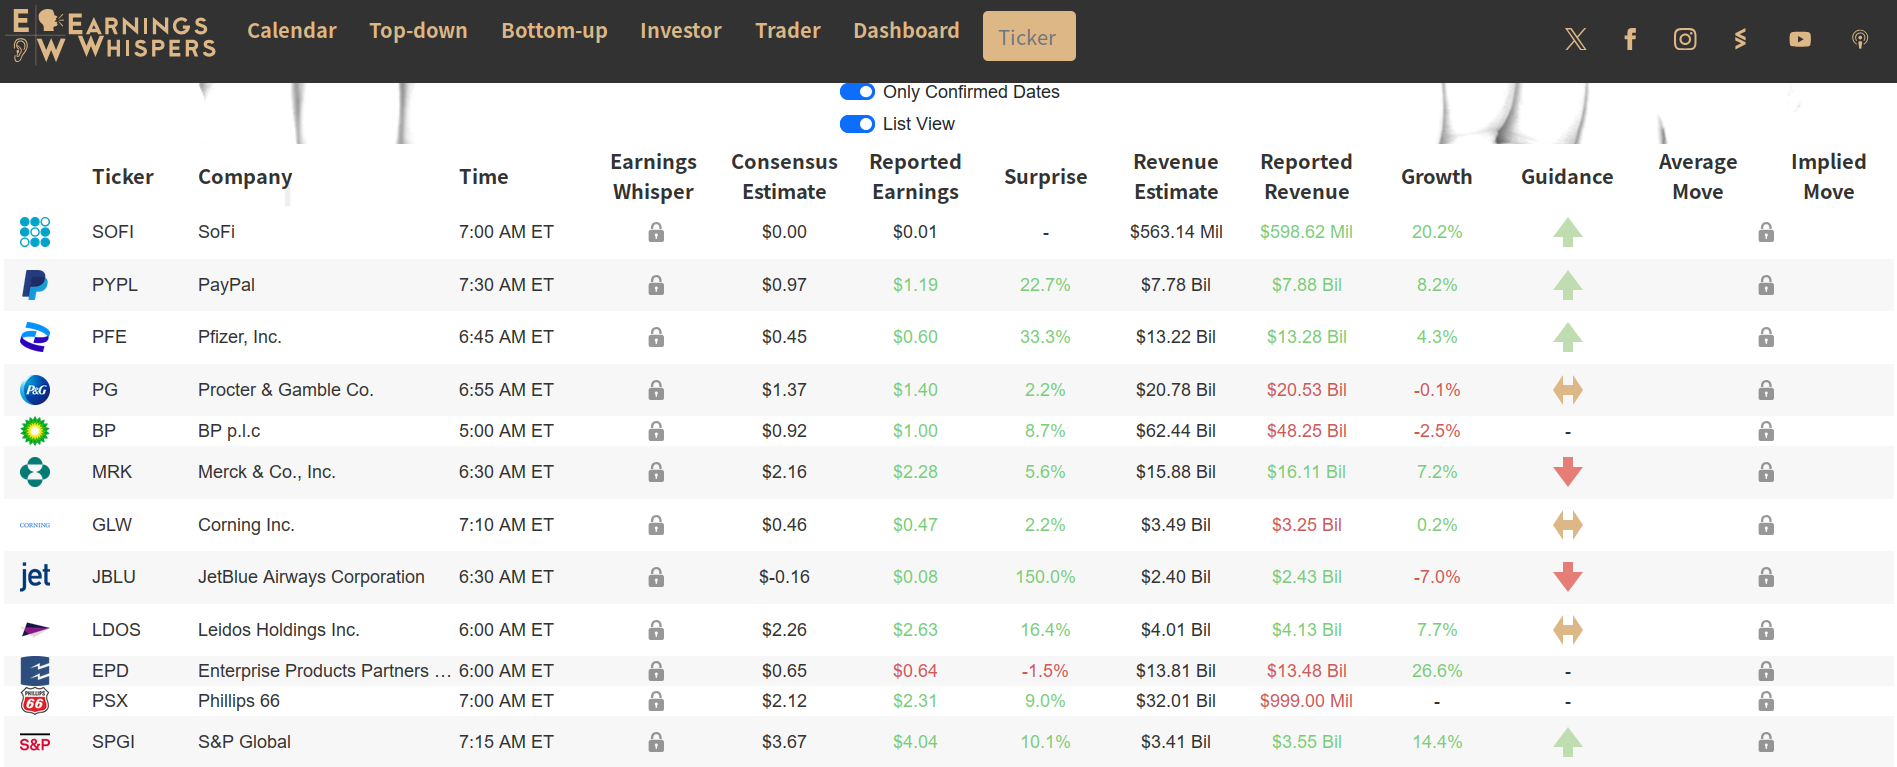1897x767 pixels.
Task: Click the PayPal logo icon
Action: click(x=35, y=285)
